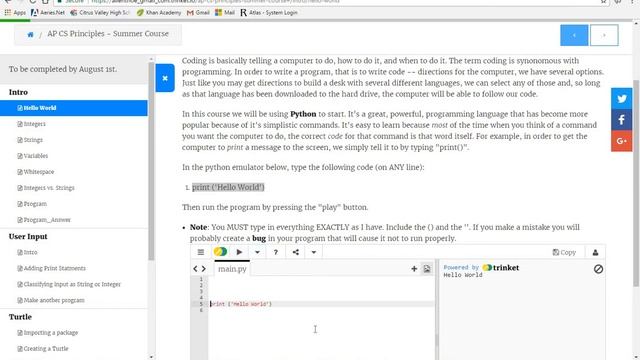Open Khan Academy bookmark

point(159,13)
